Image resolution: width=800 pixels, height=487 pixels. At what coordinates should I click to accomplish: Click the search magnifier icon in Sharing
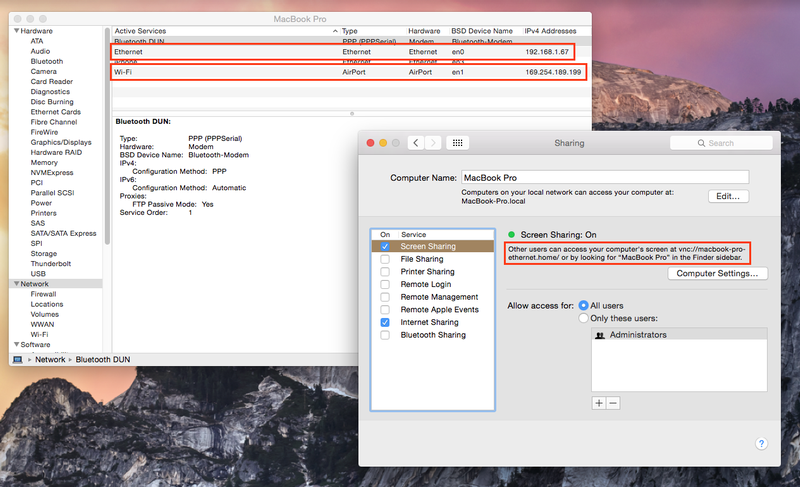pos(702,143)
